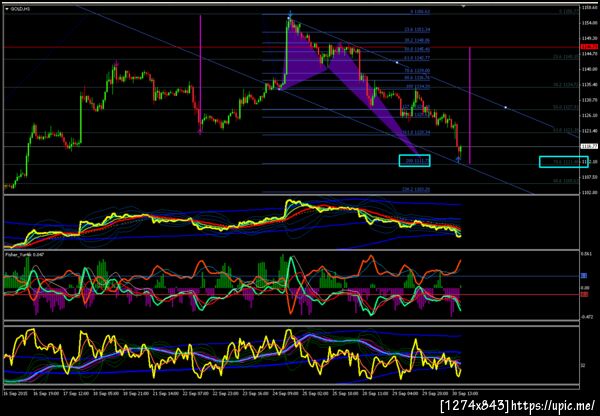Click the blue up arrow under the latest candle
The image size is (600, 416).
point(458,158)
